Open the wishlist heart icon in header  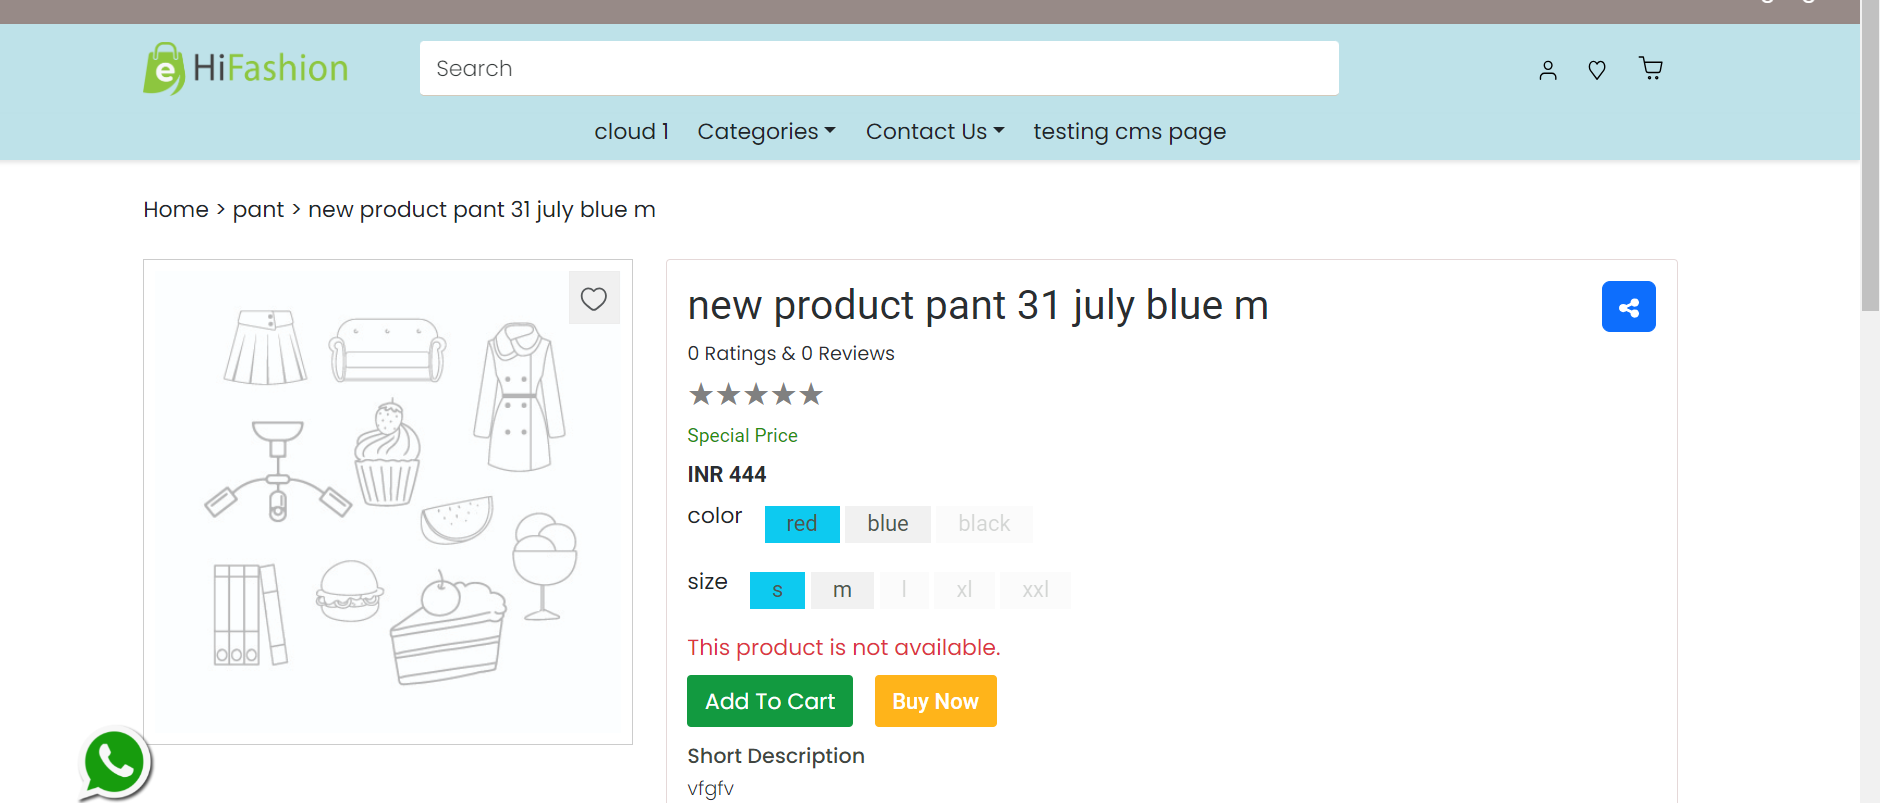coord(1597,69)
